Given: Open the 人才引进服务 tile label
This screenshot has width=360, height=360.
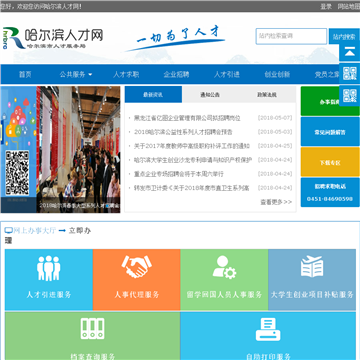Looking at the screenshot, I should pos(49,295).
